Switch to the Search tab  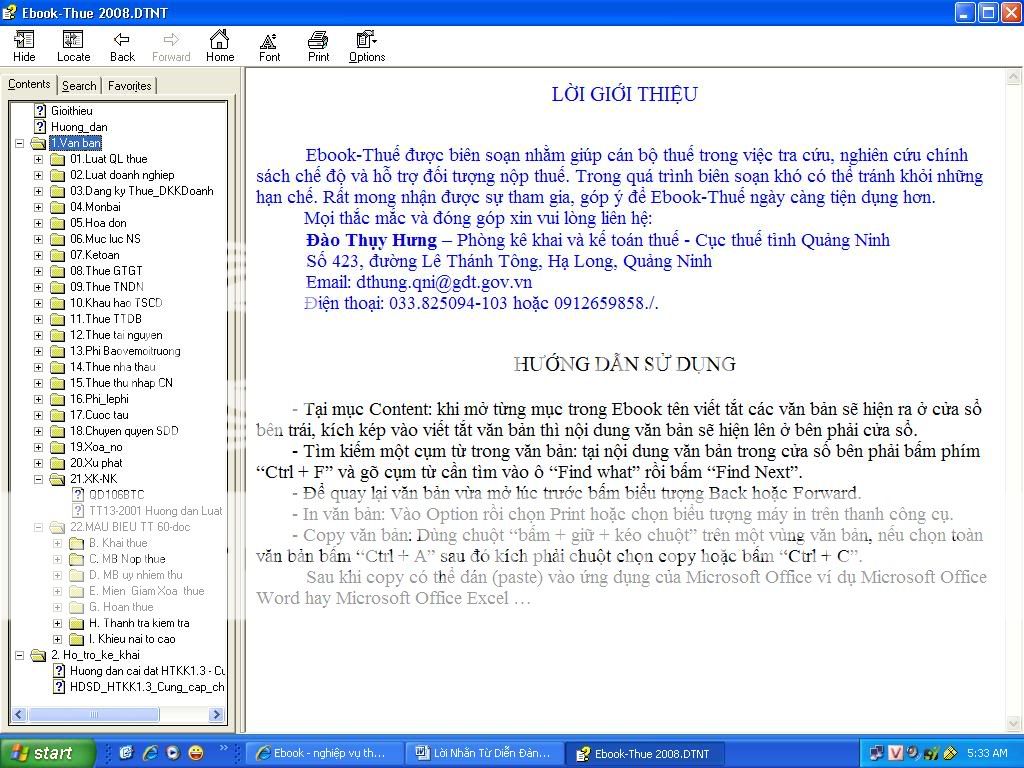pos(79,86)
